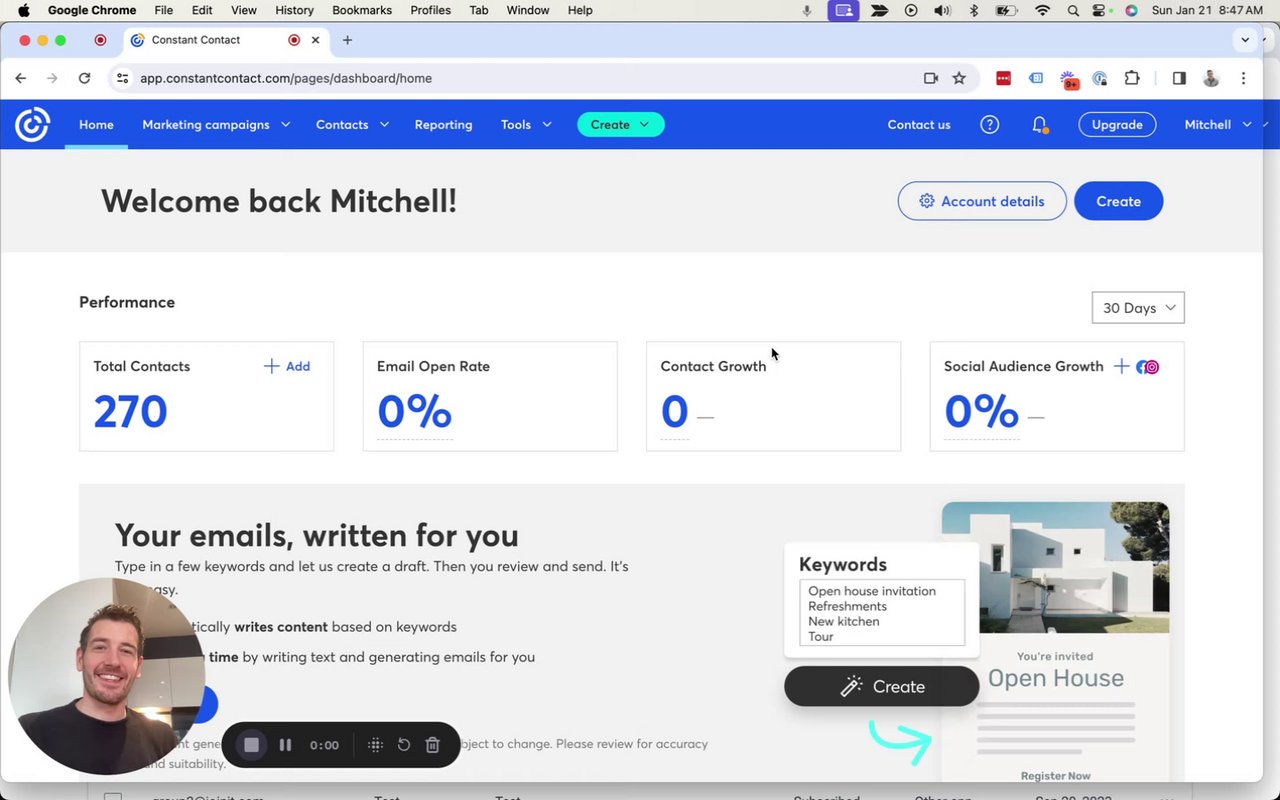
Task: Open the History menu
Action: click(294, 10)
